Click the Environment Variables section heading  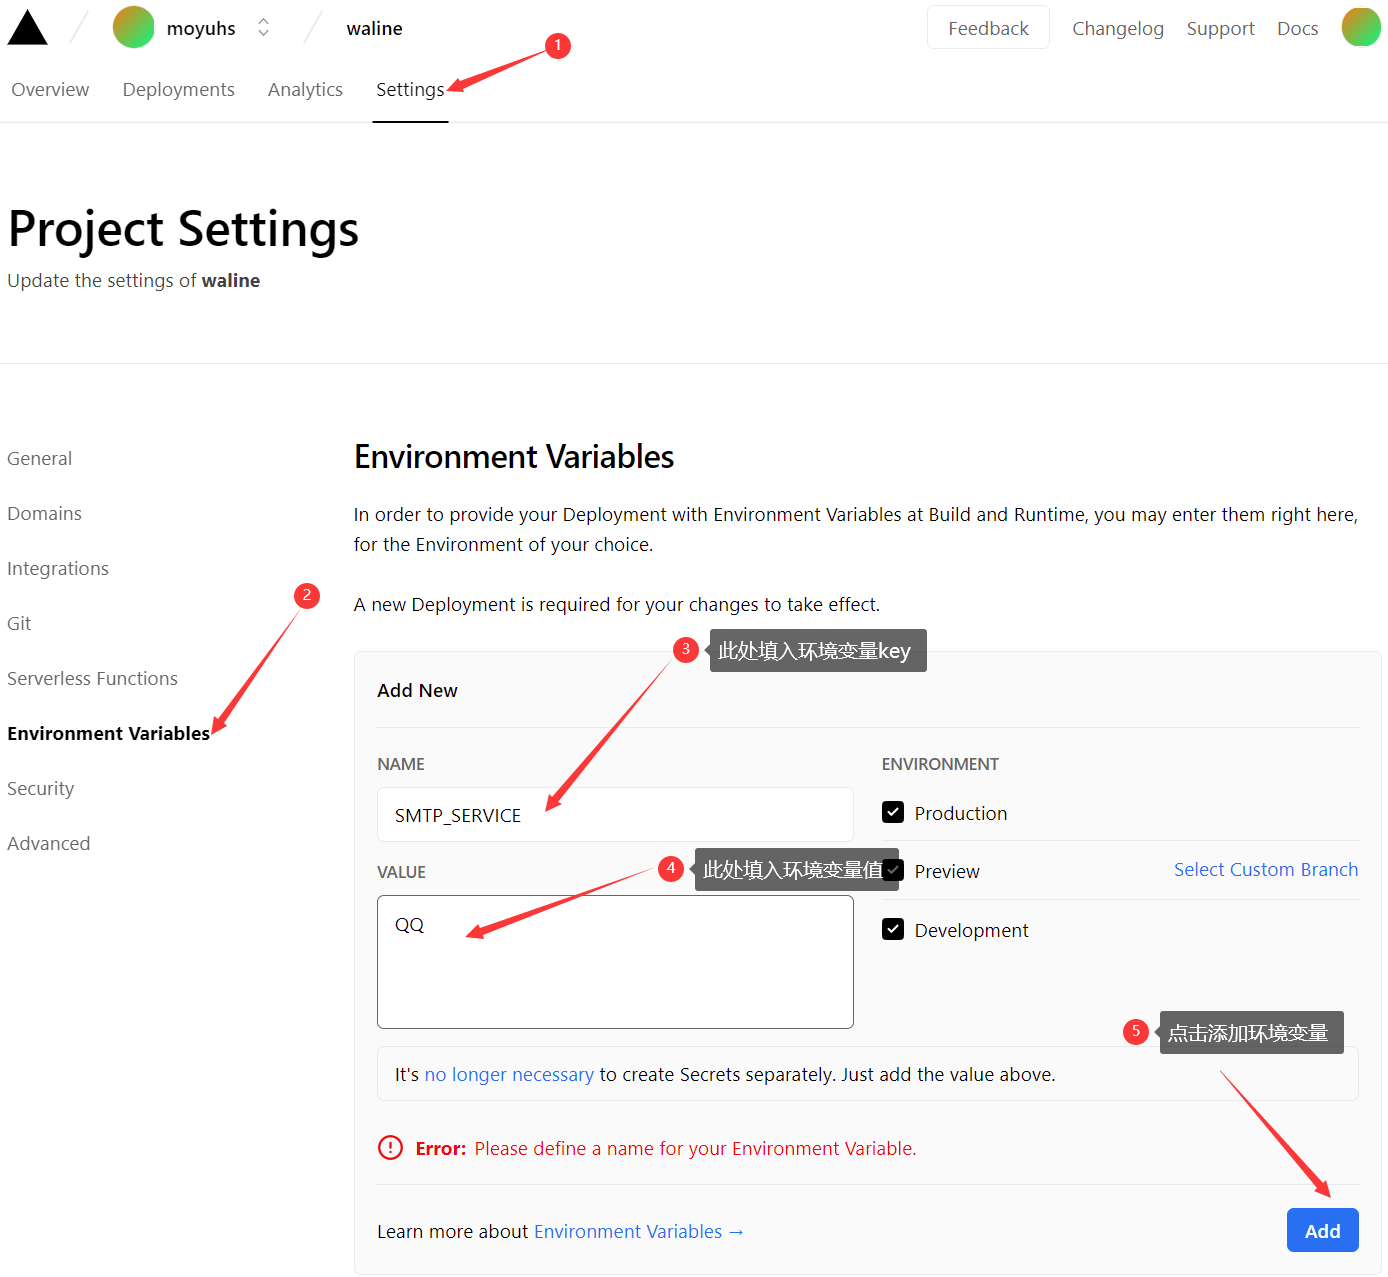tap(514, 457)
